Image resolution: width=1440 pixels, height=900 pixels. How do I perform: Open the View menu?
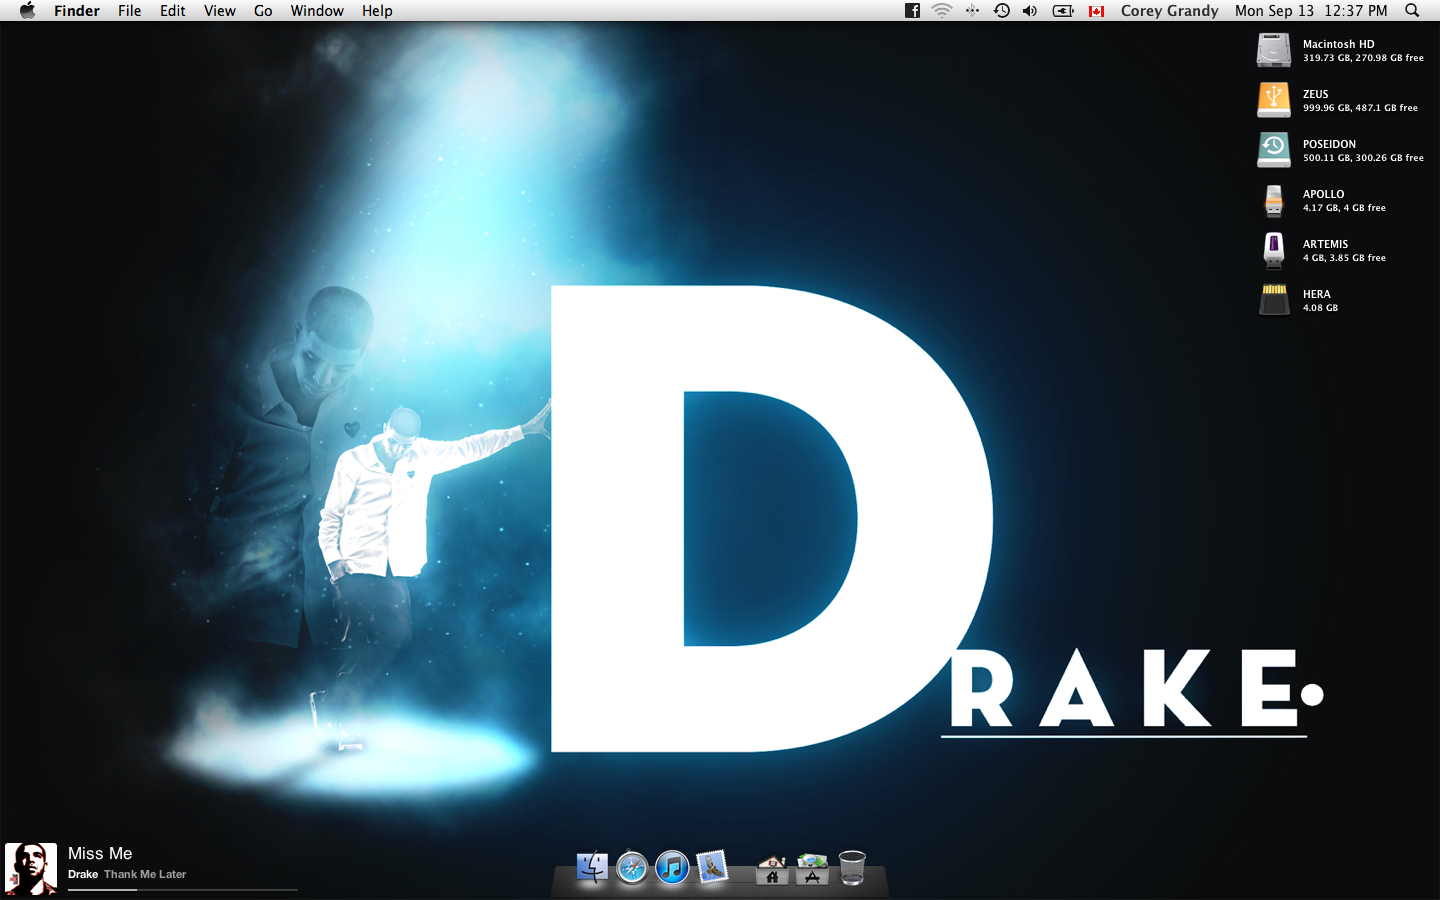[220, 11]
